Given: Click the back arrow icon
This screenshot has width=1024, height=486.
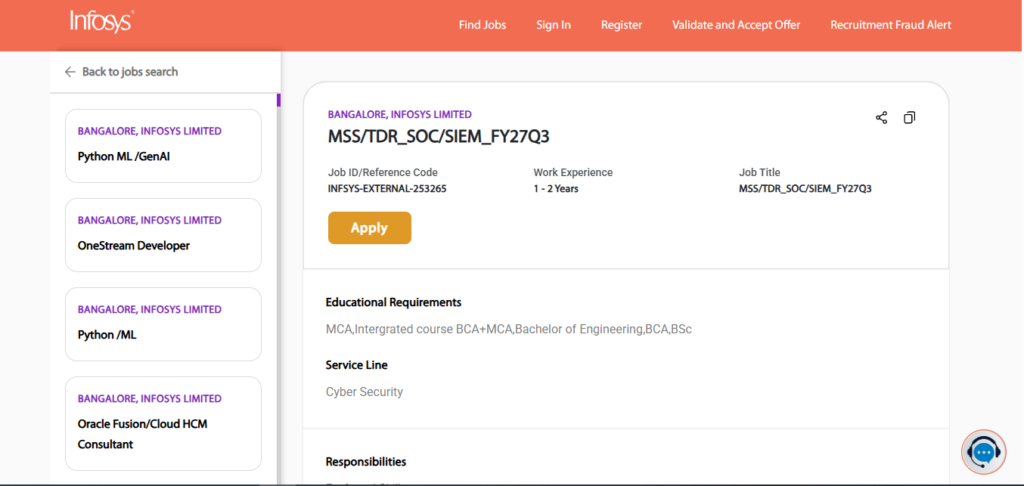Looking at the screenshot, I should point(70,72).
